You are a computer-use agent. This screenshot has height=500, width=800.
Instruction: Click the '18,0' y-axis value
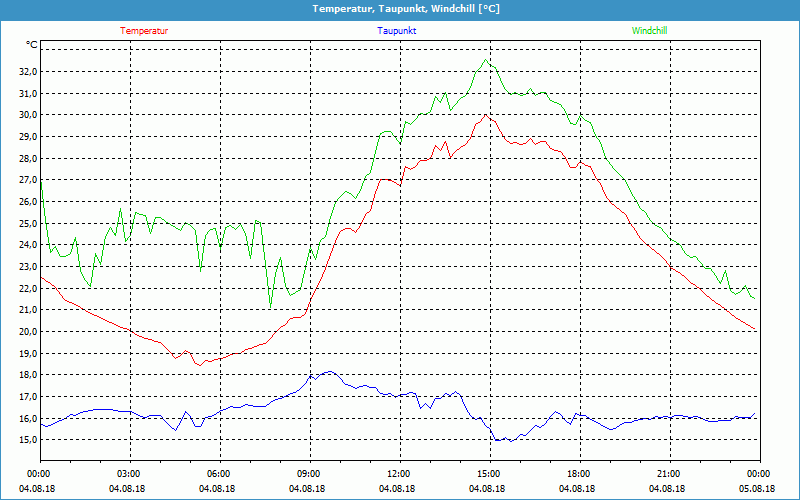pos(28,375)
